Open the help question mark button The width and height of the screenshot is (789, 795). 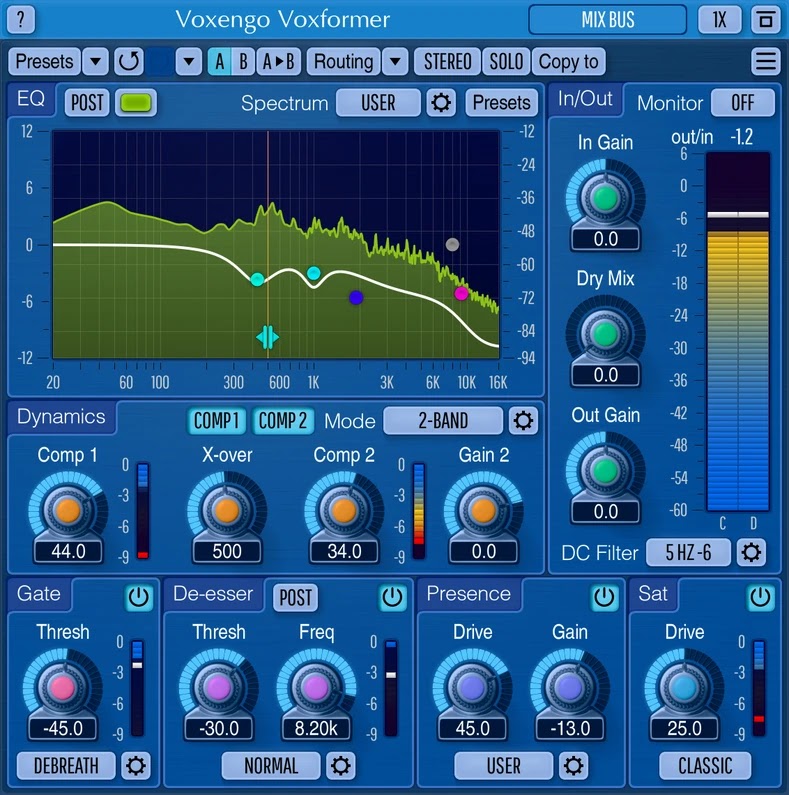tap(21, 19)
